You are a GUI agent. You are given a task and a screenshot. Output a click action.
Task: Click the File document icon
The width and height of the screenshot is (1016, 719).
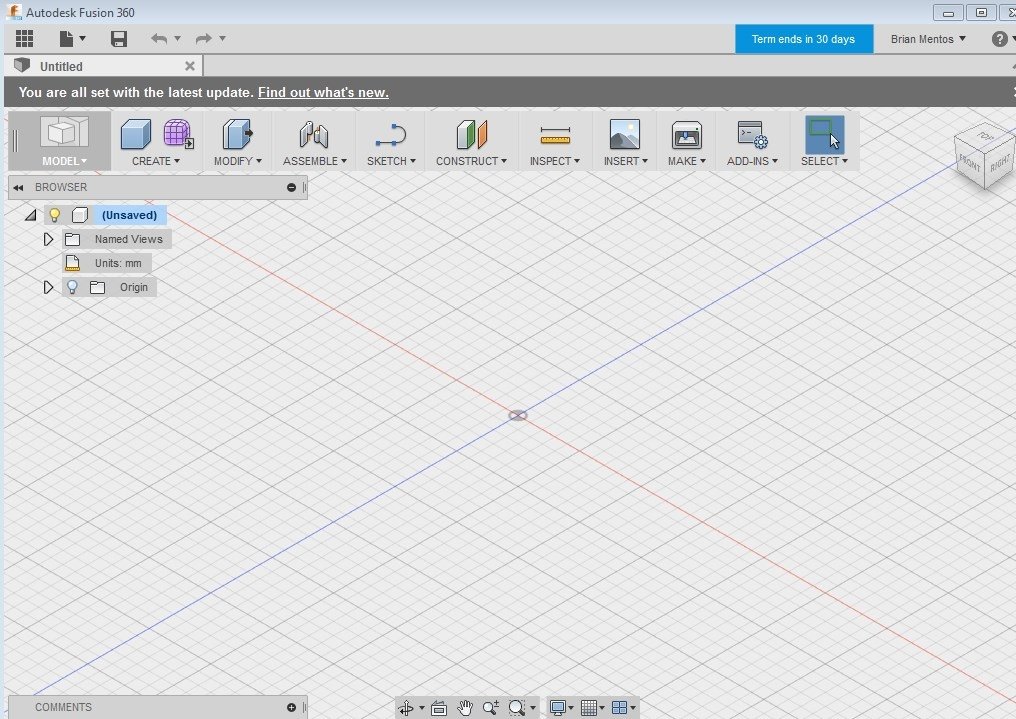point(66,39)
